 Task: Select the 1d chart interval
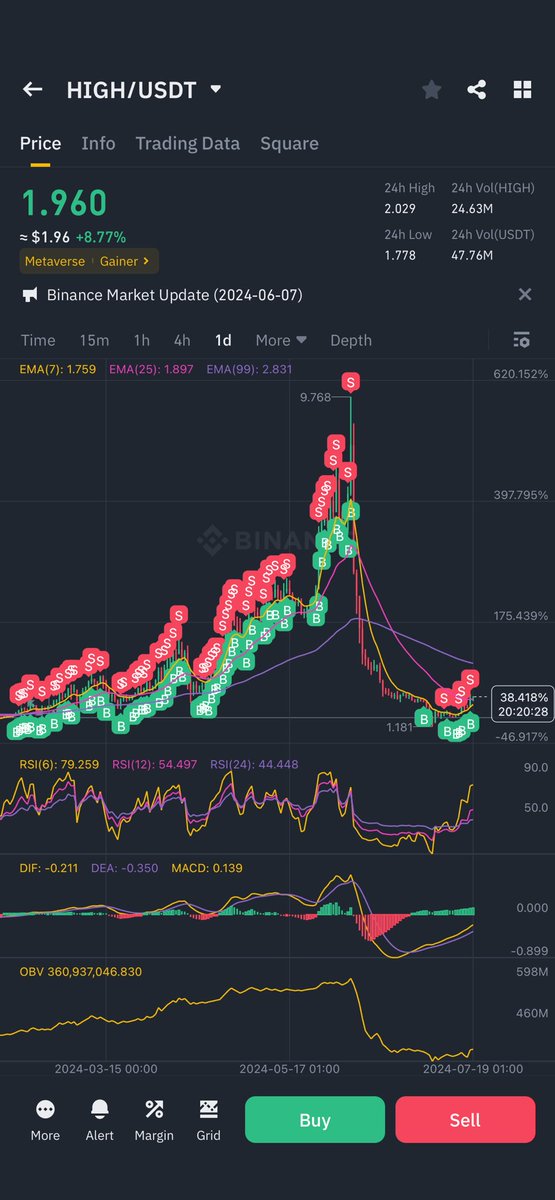223,340
